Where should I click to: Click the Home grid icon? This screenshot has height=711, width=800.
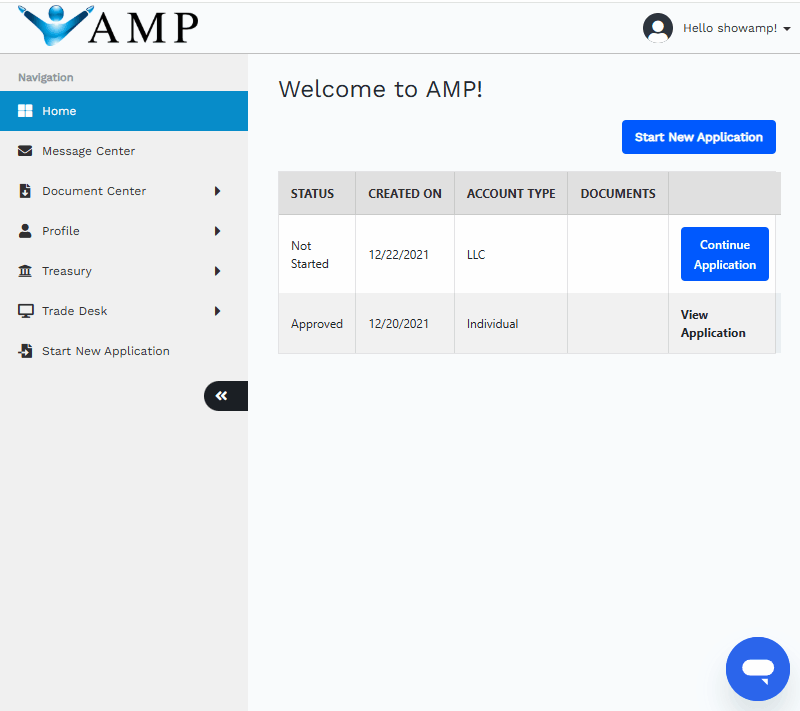tap(26, 111)
